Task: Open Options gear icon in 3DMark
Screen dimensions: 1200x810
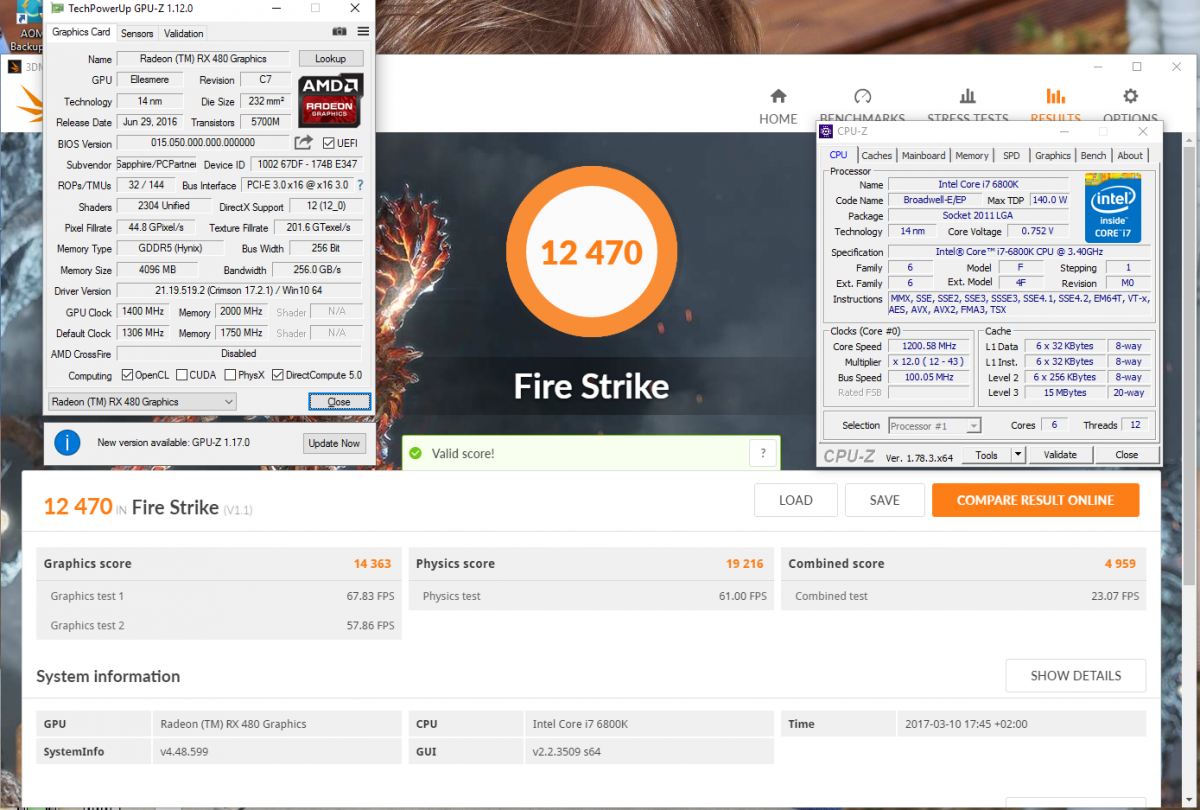Action: click(x=1130, y=96)
